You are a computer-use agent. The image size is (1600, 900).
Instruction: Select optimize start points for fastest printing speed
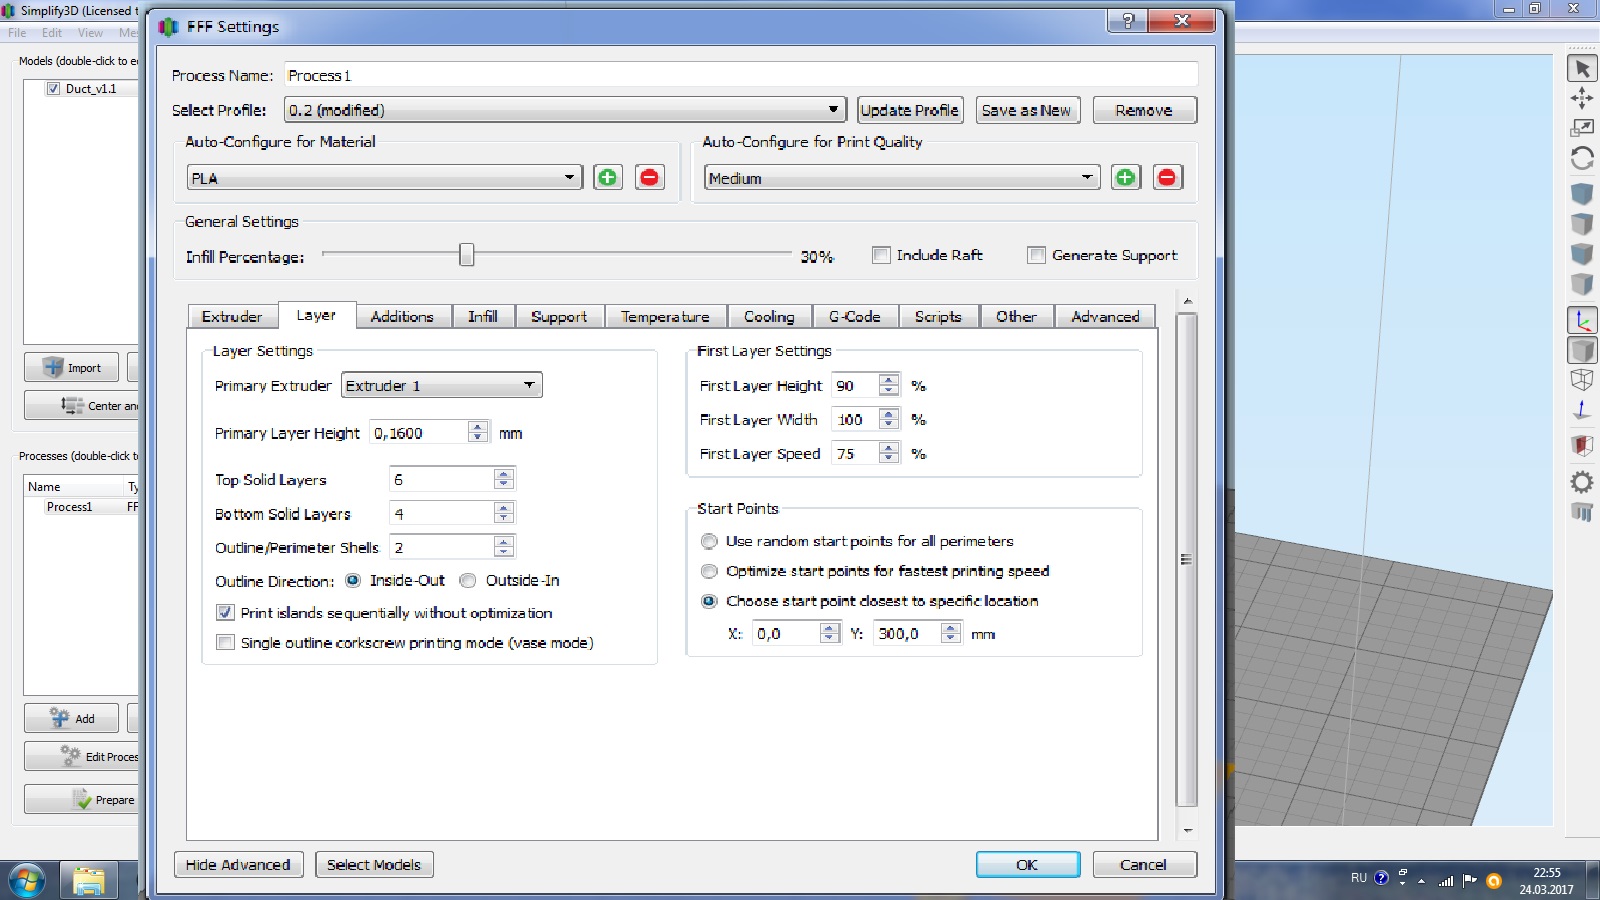click(709, 571)
